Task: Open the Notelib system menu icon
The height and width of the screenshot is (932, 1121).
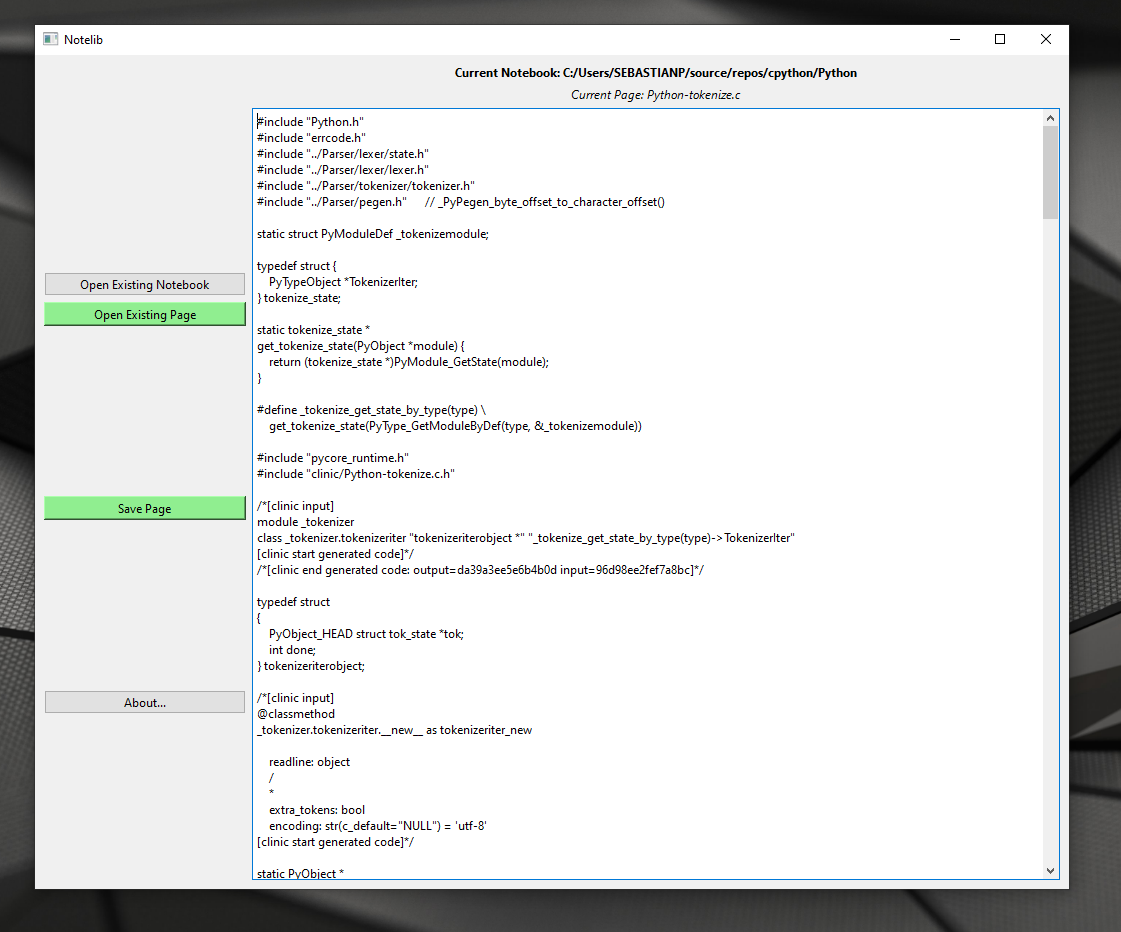Action: pyautogui.click(x=50, y=38)
